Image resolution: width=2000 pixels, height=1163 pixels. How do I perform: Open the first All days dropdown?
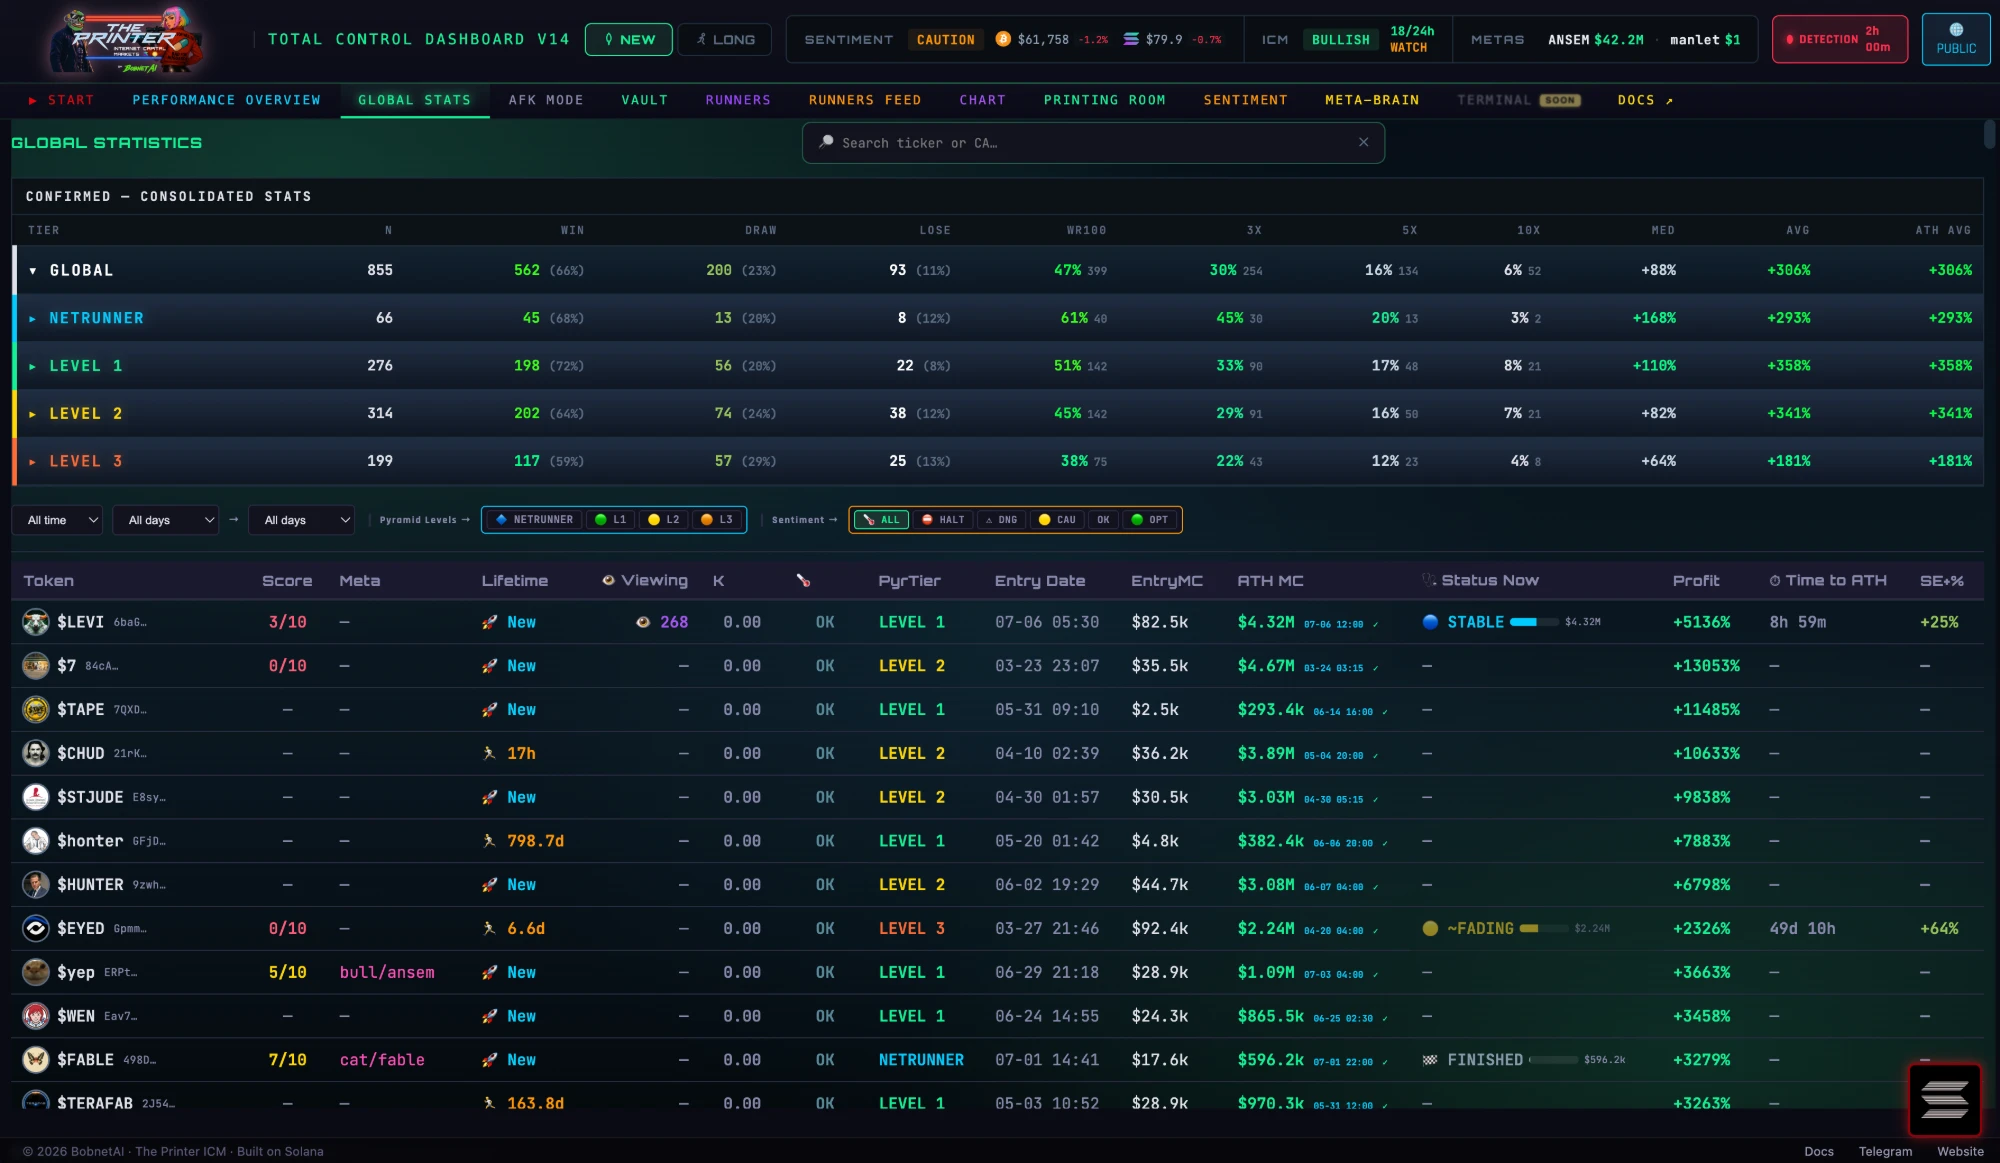[x=166, y=520]
